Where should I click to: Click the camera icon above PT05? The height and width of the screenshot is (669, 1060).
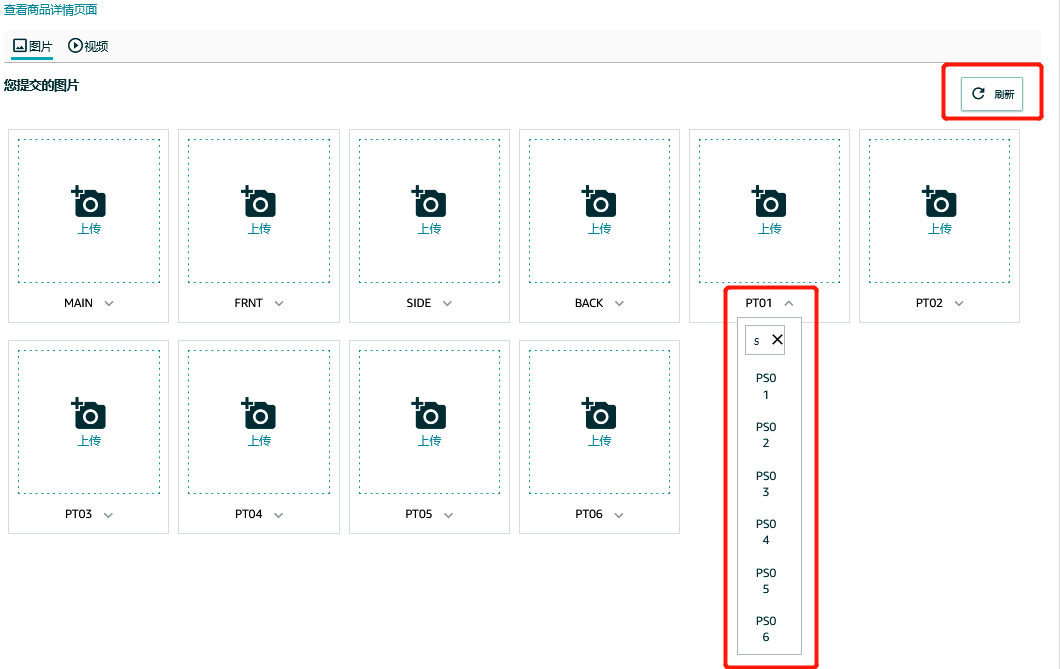point(429,414)
